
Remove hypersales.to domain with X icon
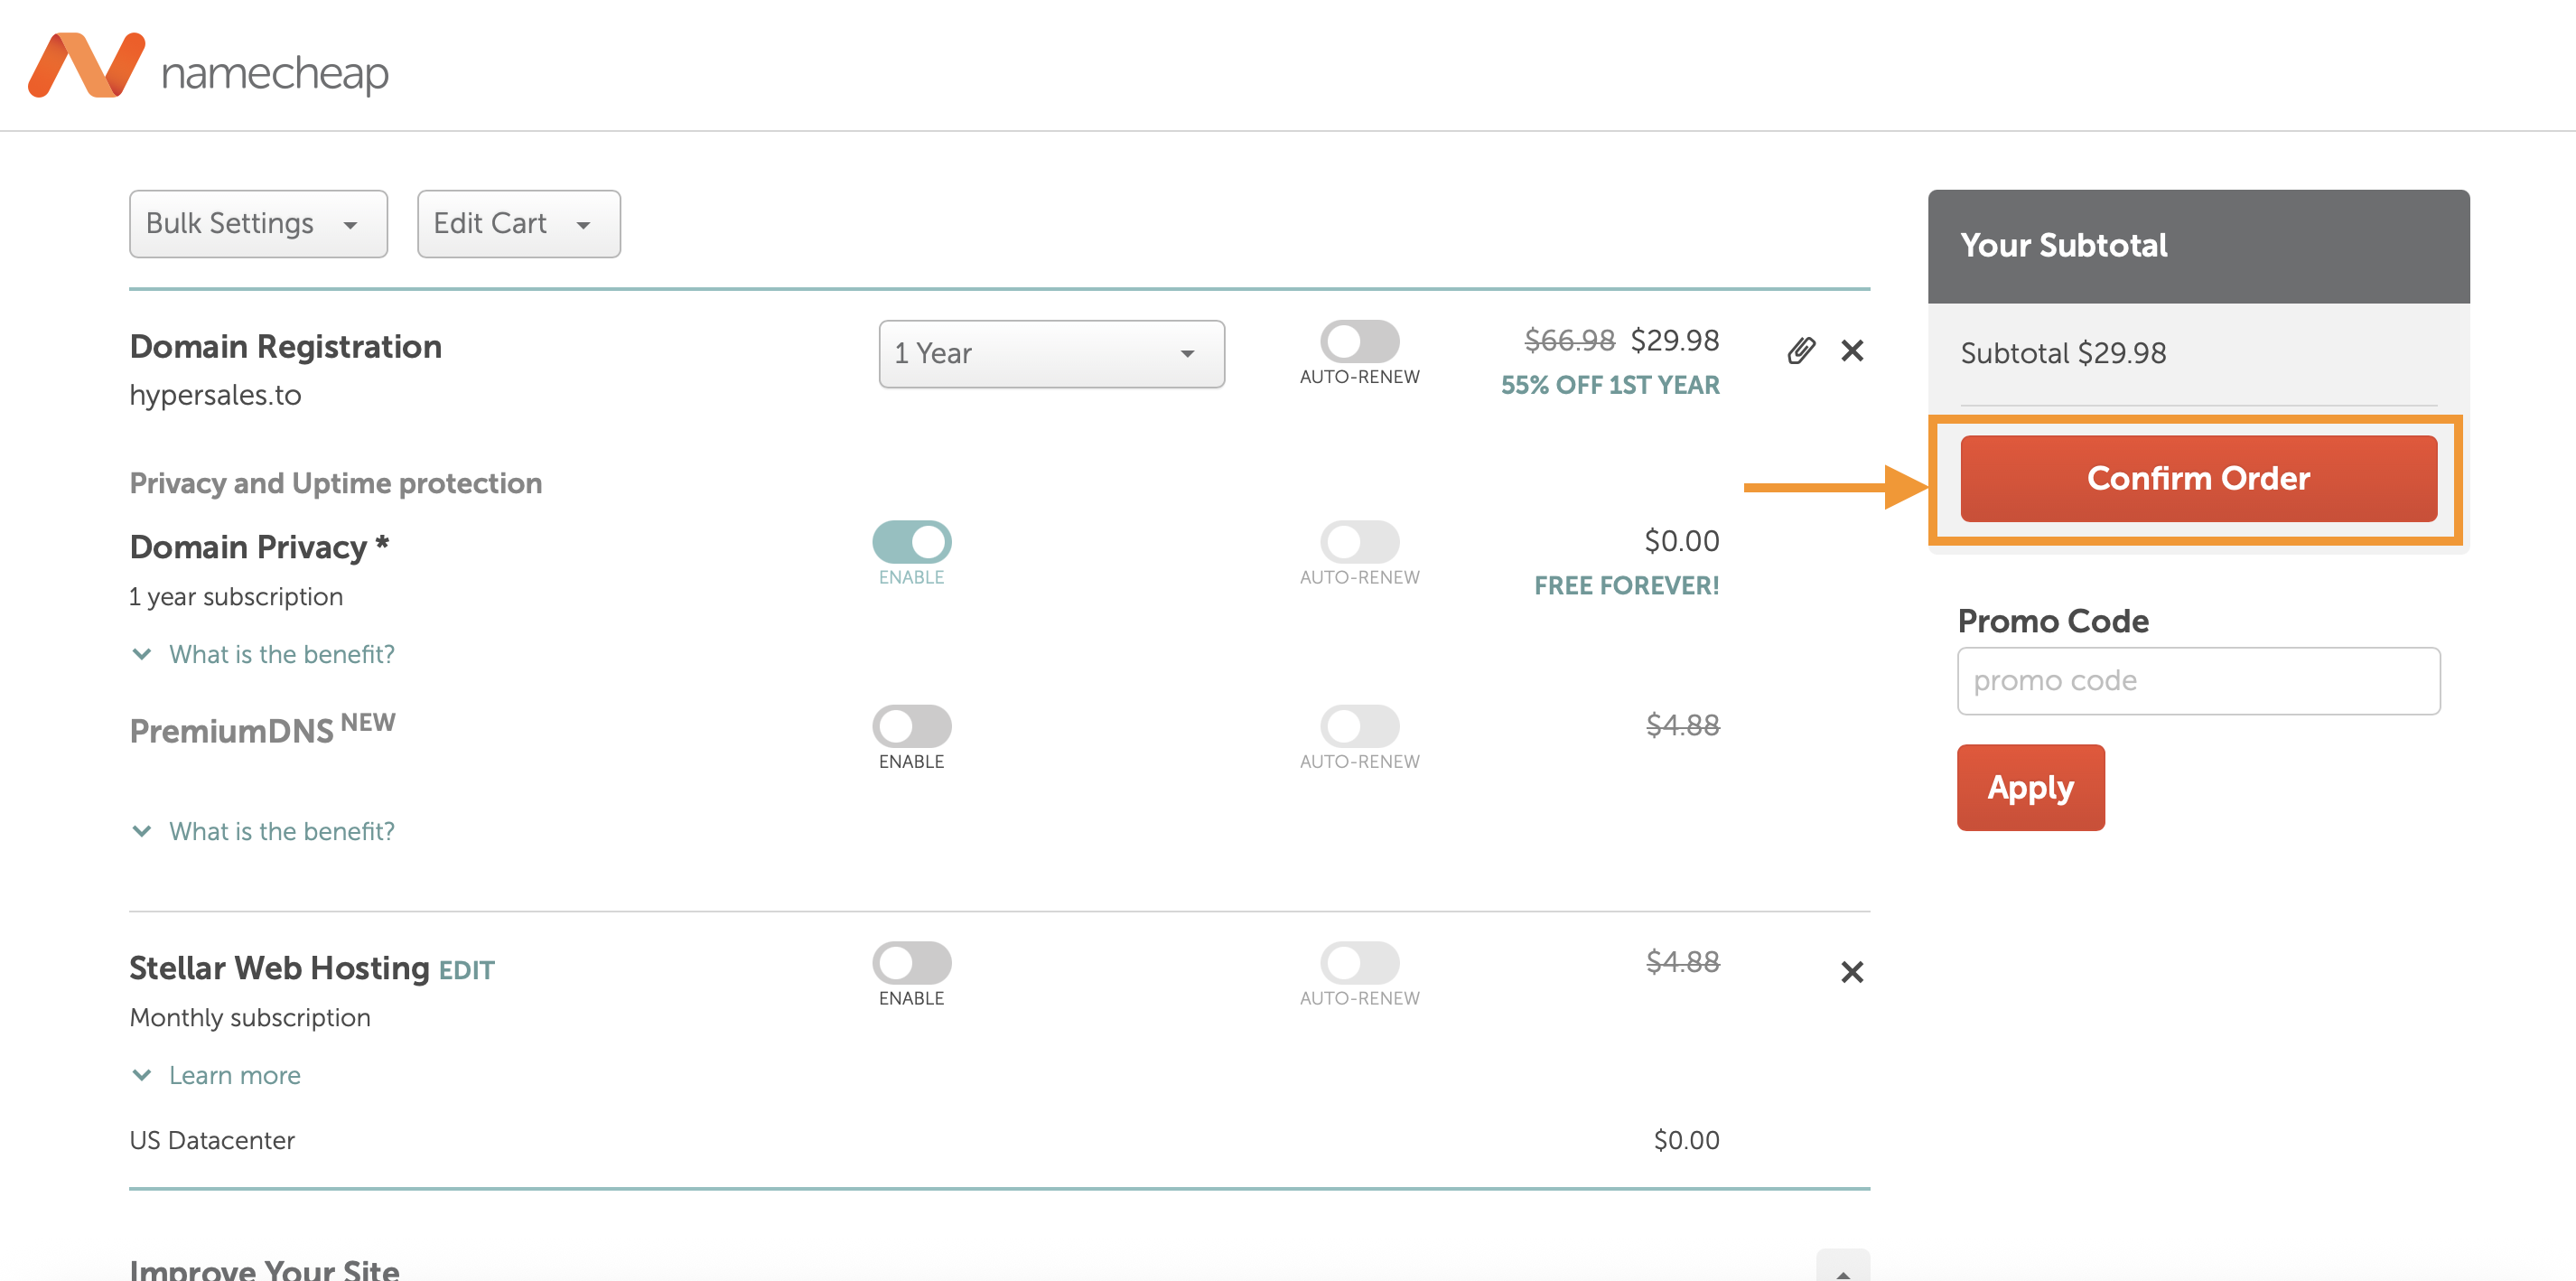pos(1852,351)
